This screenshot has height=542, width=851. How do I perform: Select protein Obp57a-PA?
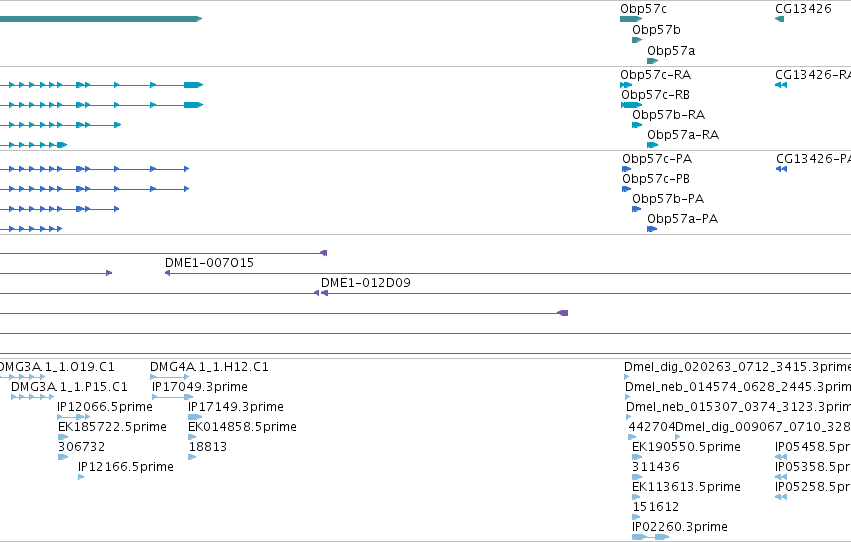pos(682,219)
